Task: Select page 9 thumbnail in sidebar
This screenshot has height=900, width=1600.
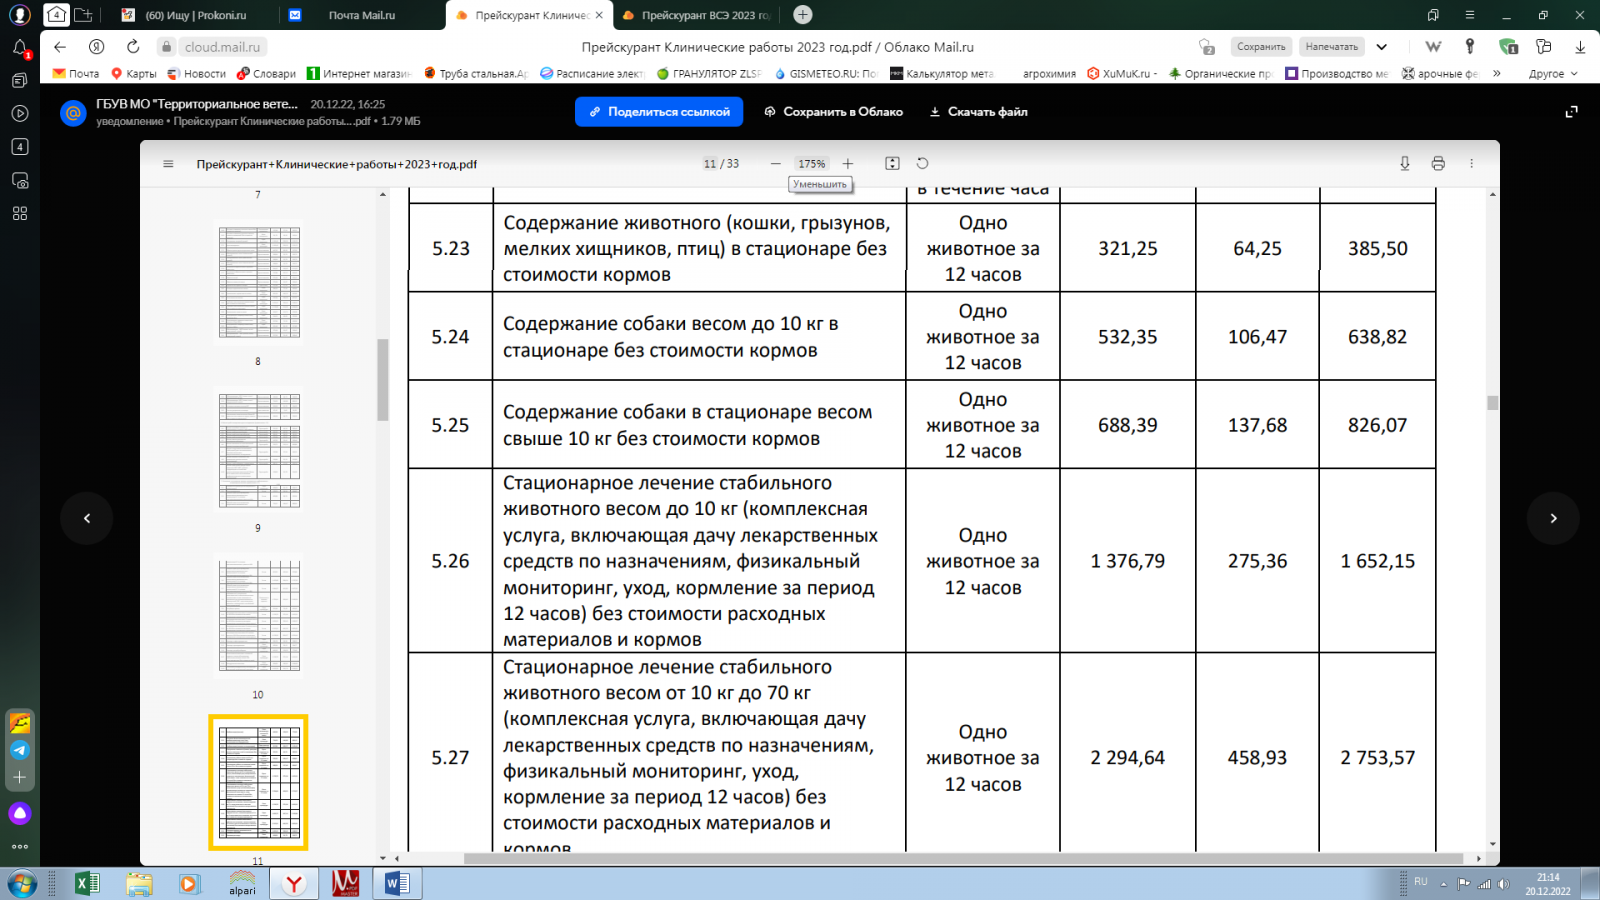Action: coord(259,449)
